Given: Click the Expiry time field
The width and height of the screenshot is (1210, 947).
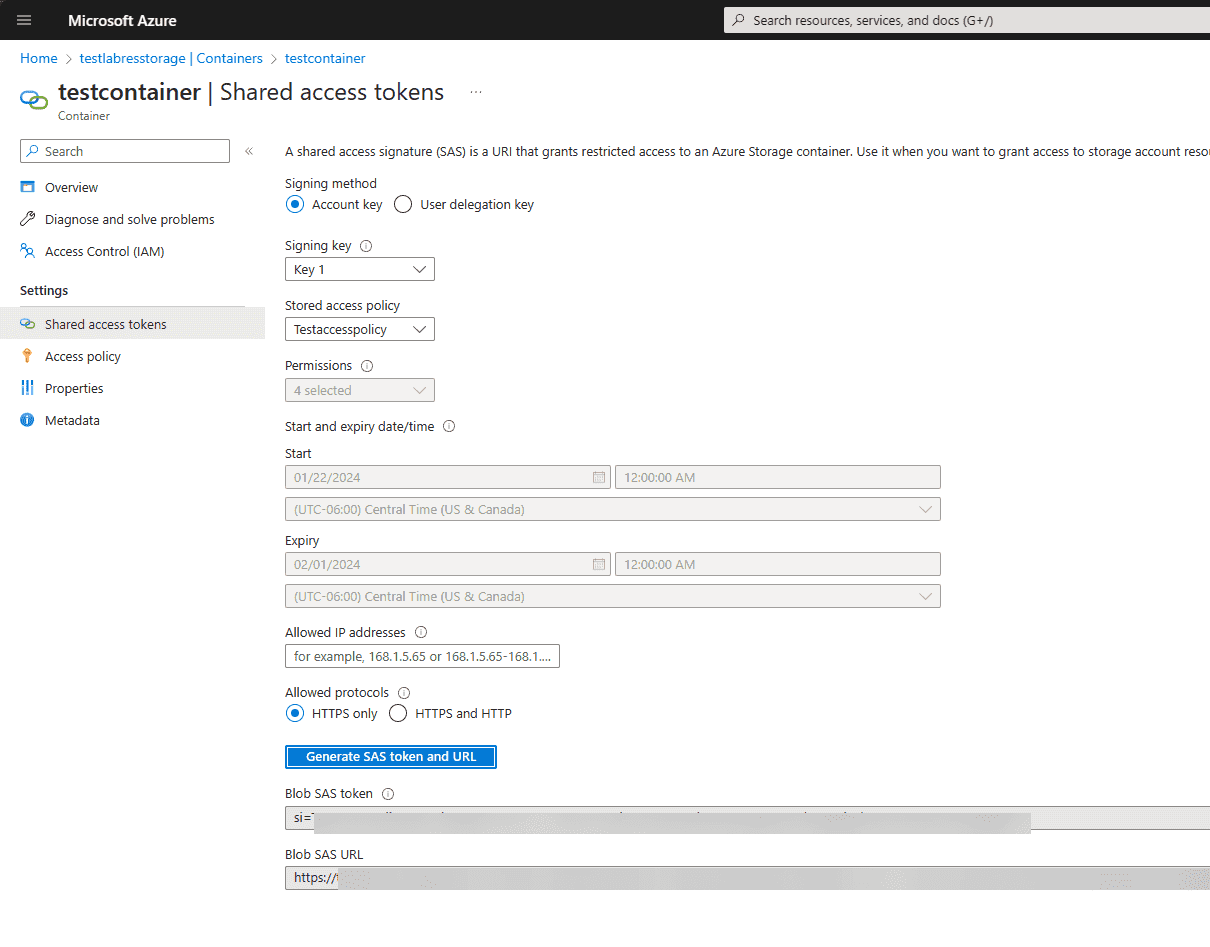Looking at the screenshot, I should (778, 565).
